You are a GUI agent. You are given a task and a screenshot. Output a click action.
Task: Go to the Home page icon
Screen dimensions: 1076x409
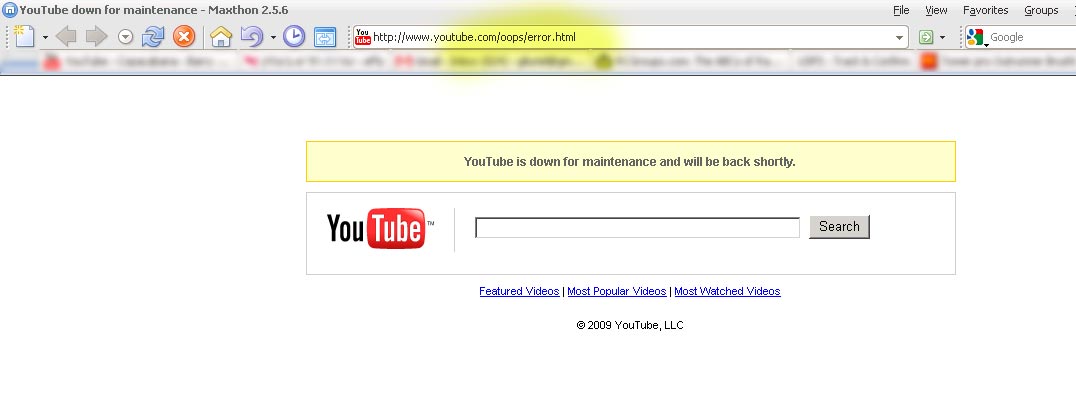click(x=220, y=36)
